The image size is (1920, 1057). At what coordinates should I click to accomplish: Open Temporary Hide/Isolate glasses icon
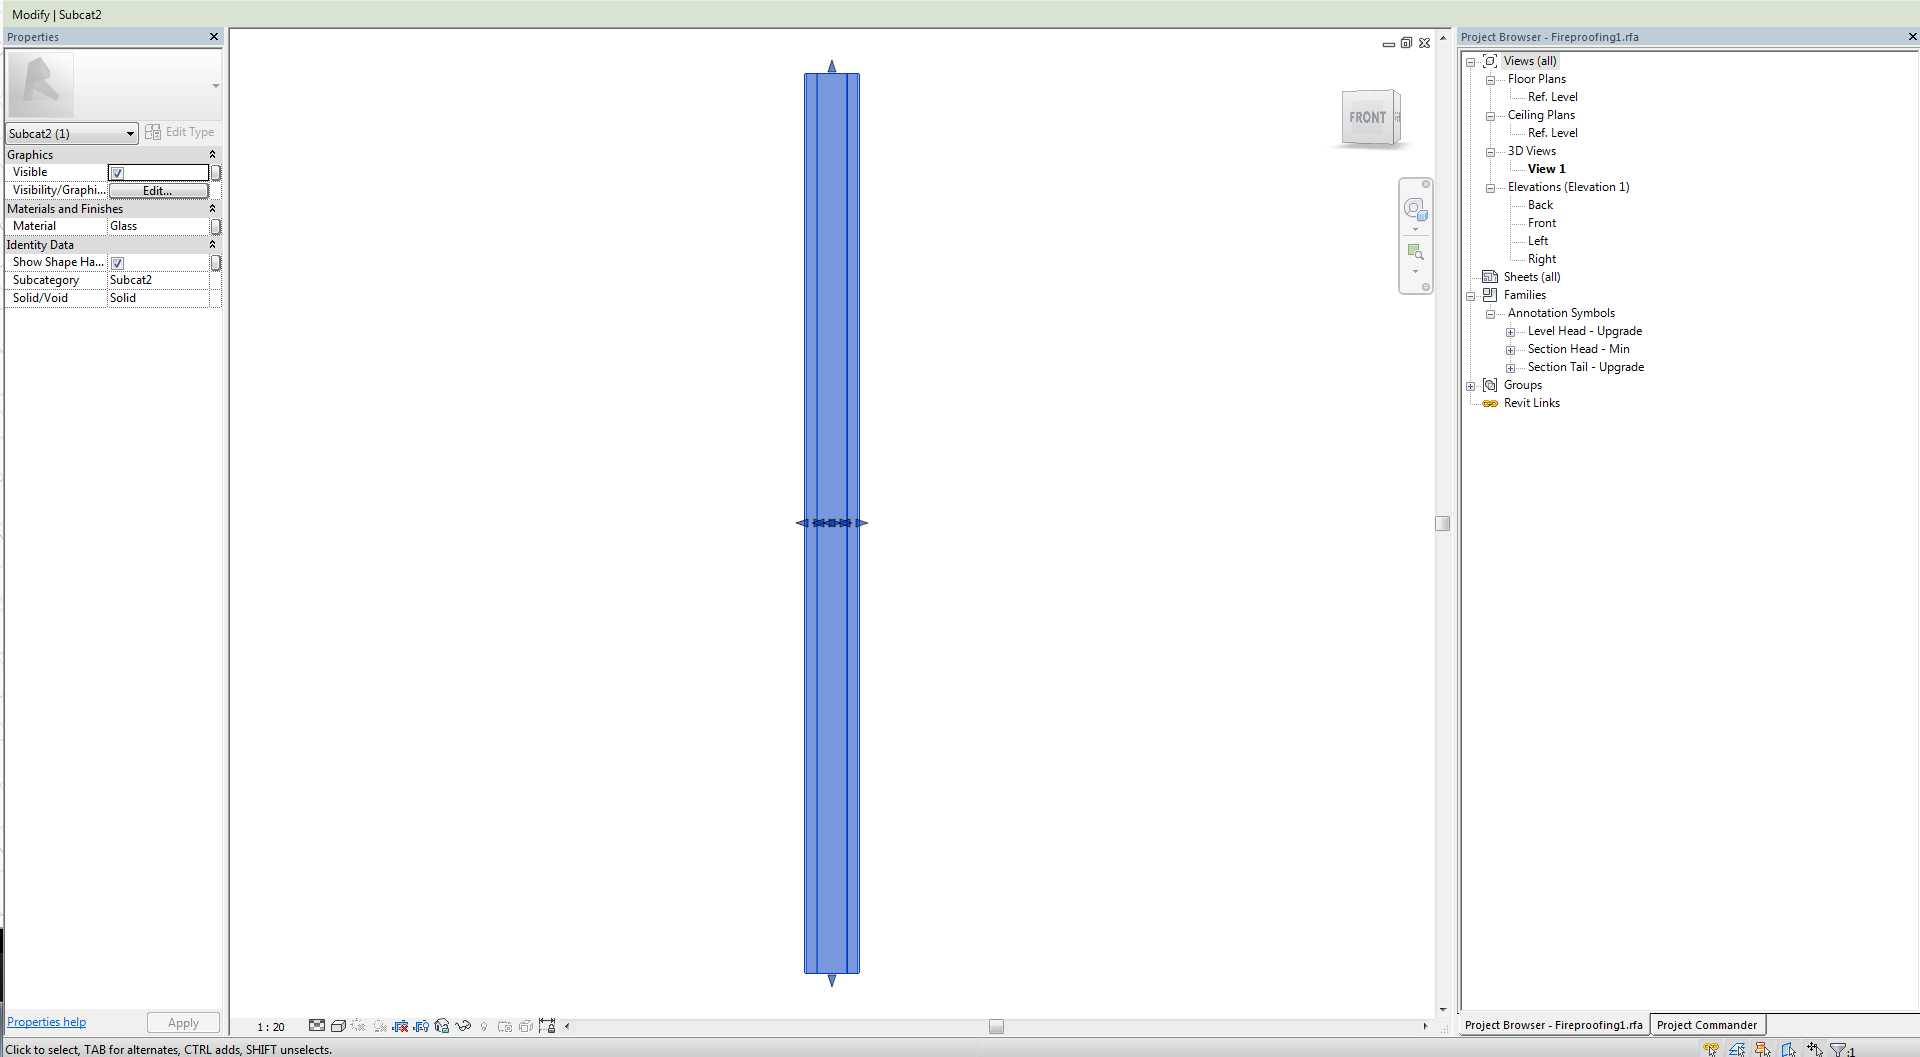462,1025
